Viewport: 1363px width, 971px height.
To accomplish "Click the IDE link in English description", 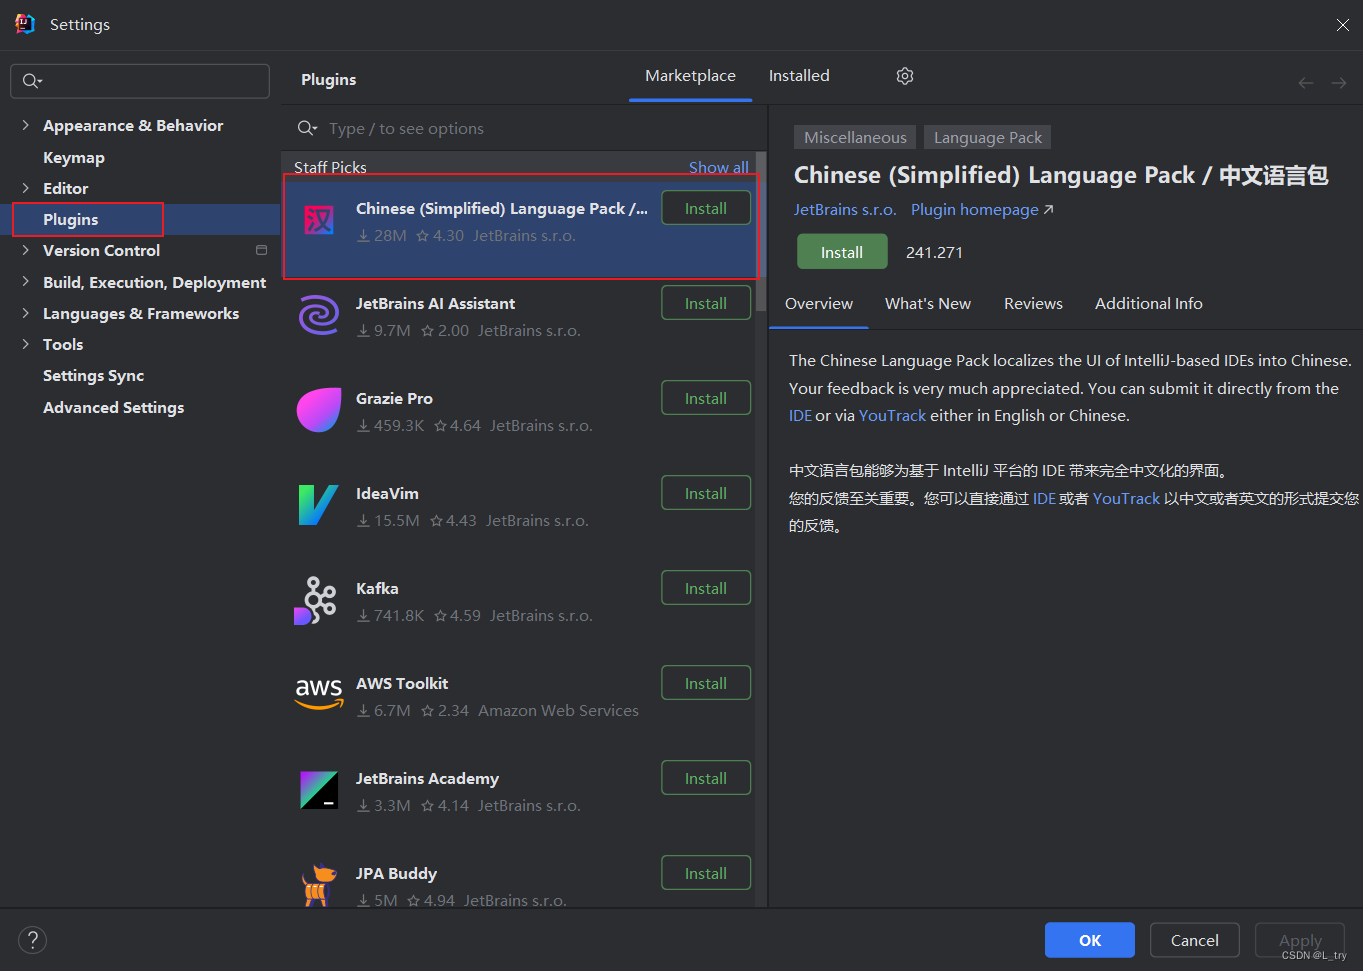I will pyautogui.click(x=800, y=416).
